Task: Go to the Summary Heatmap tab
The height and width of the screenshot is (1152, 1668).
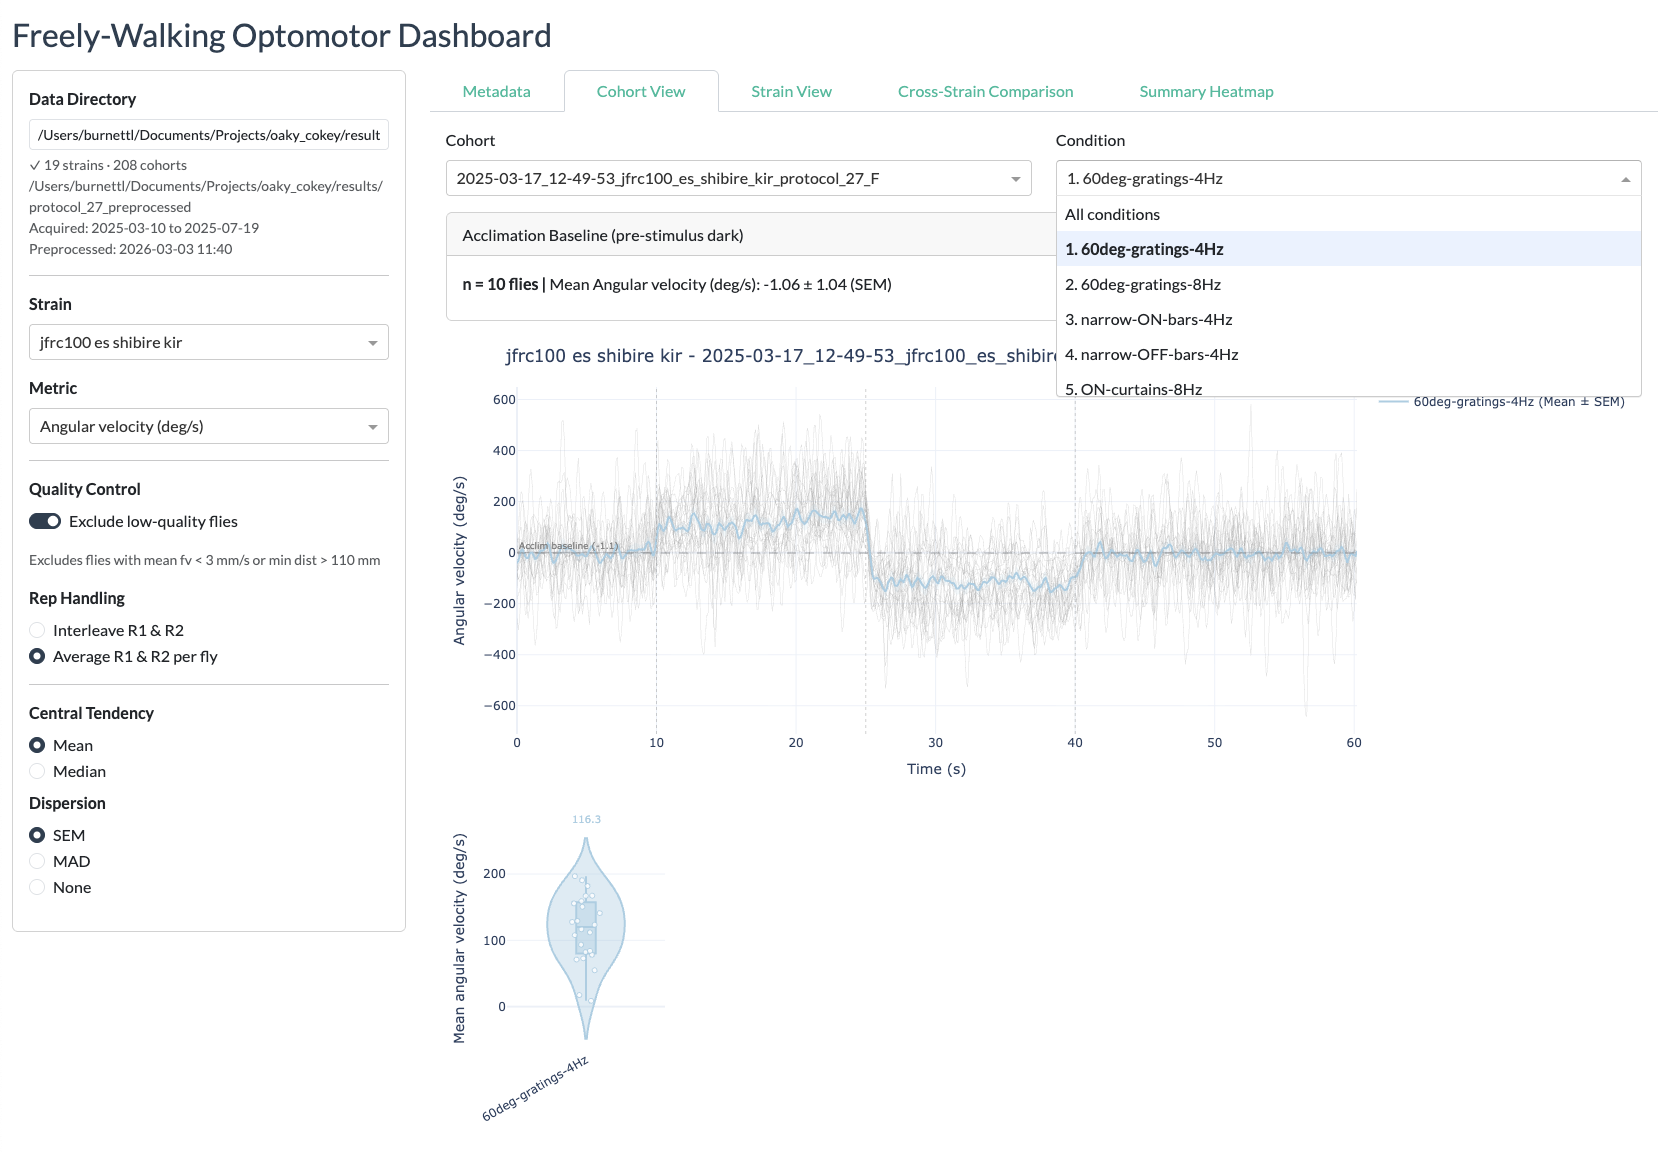Action: pos(1206,91)
